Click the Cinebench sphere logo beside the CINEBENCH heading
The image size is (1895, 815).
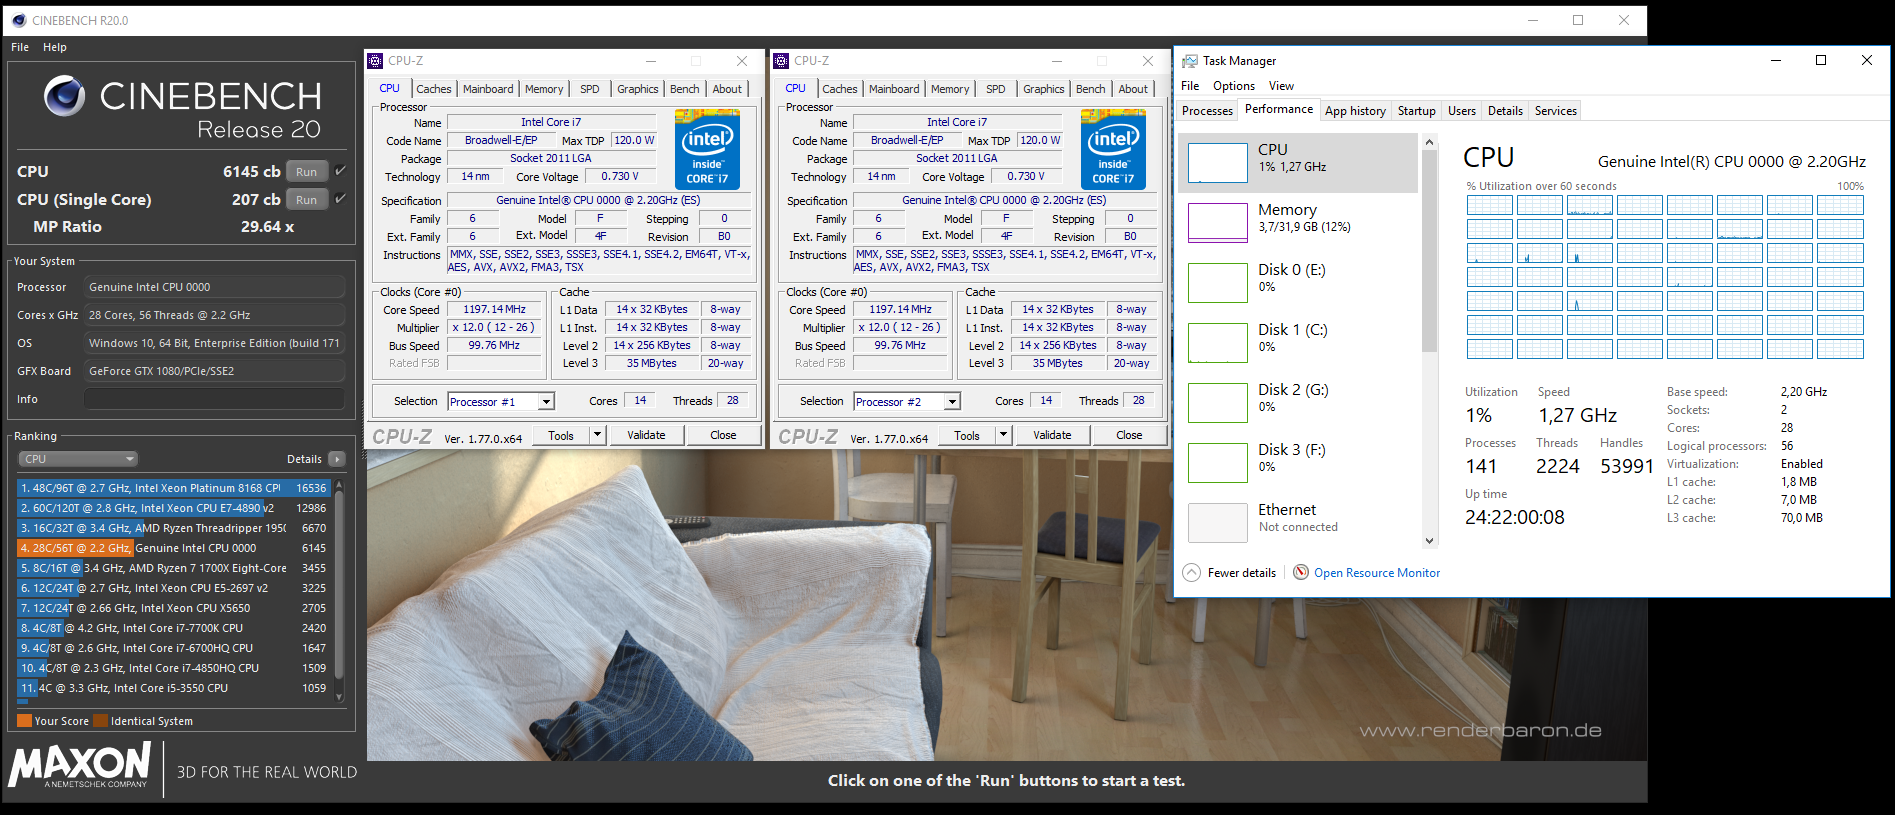point(65,96)
